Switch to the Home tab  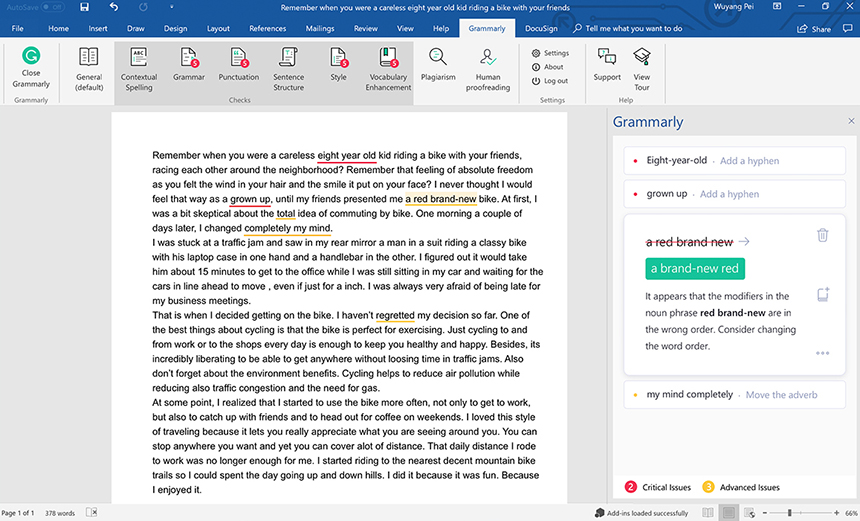point(58,28)
